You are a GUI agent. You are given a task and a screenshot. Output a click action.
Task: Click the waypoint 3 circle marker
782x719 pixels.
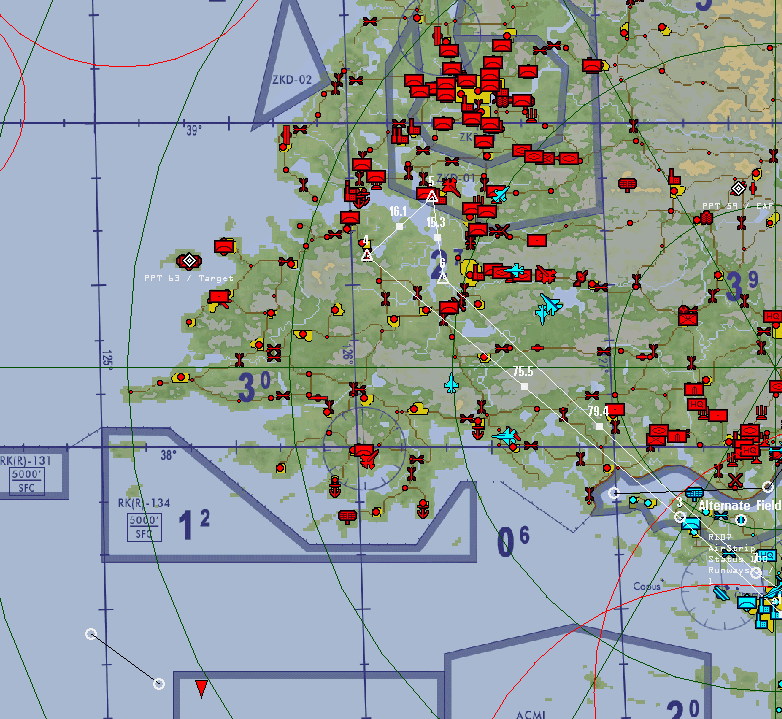tap(680, 517)
